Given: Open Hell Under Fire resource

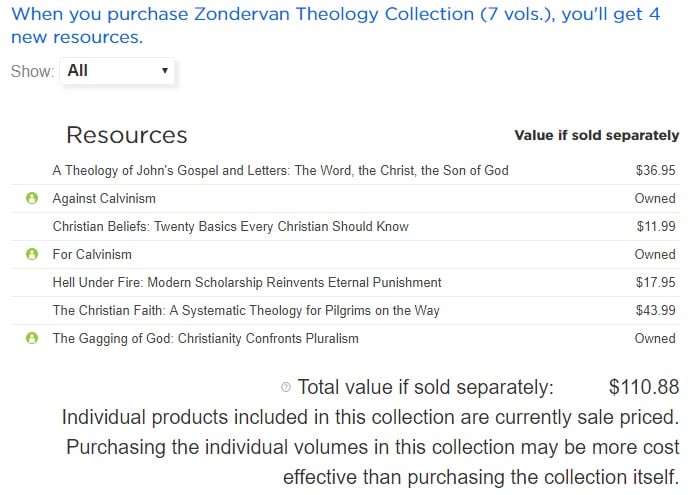Looking at the screenshot, I should [x=247, y=282].
